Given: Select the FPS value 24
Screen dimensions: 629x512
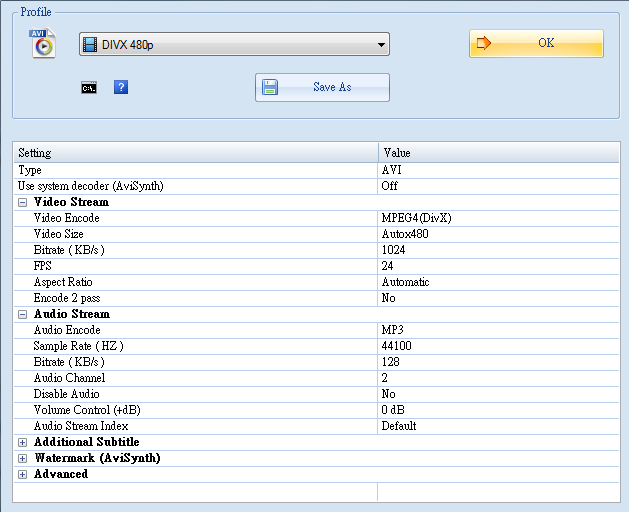Looking at the screenshot, I should tap(500, 266).
